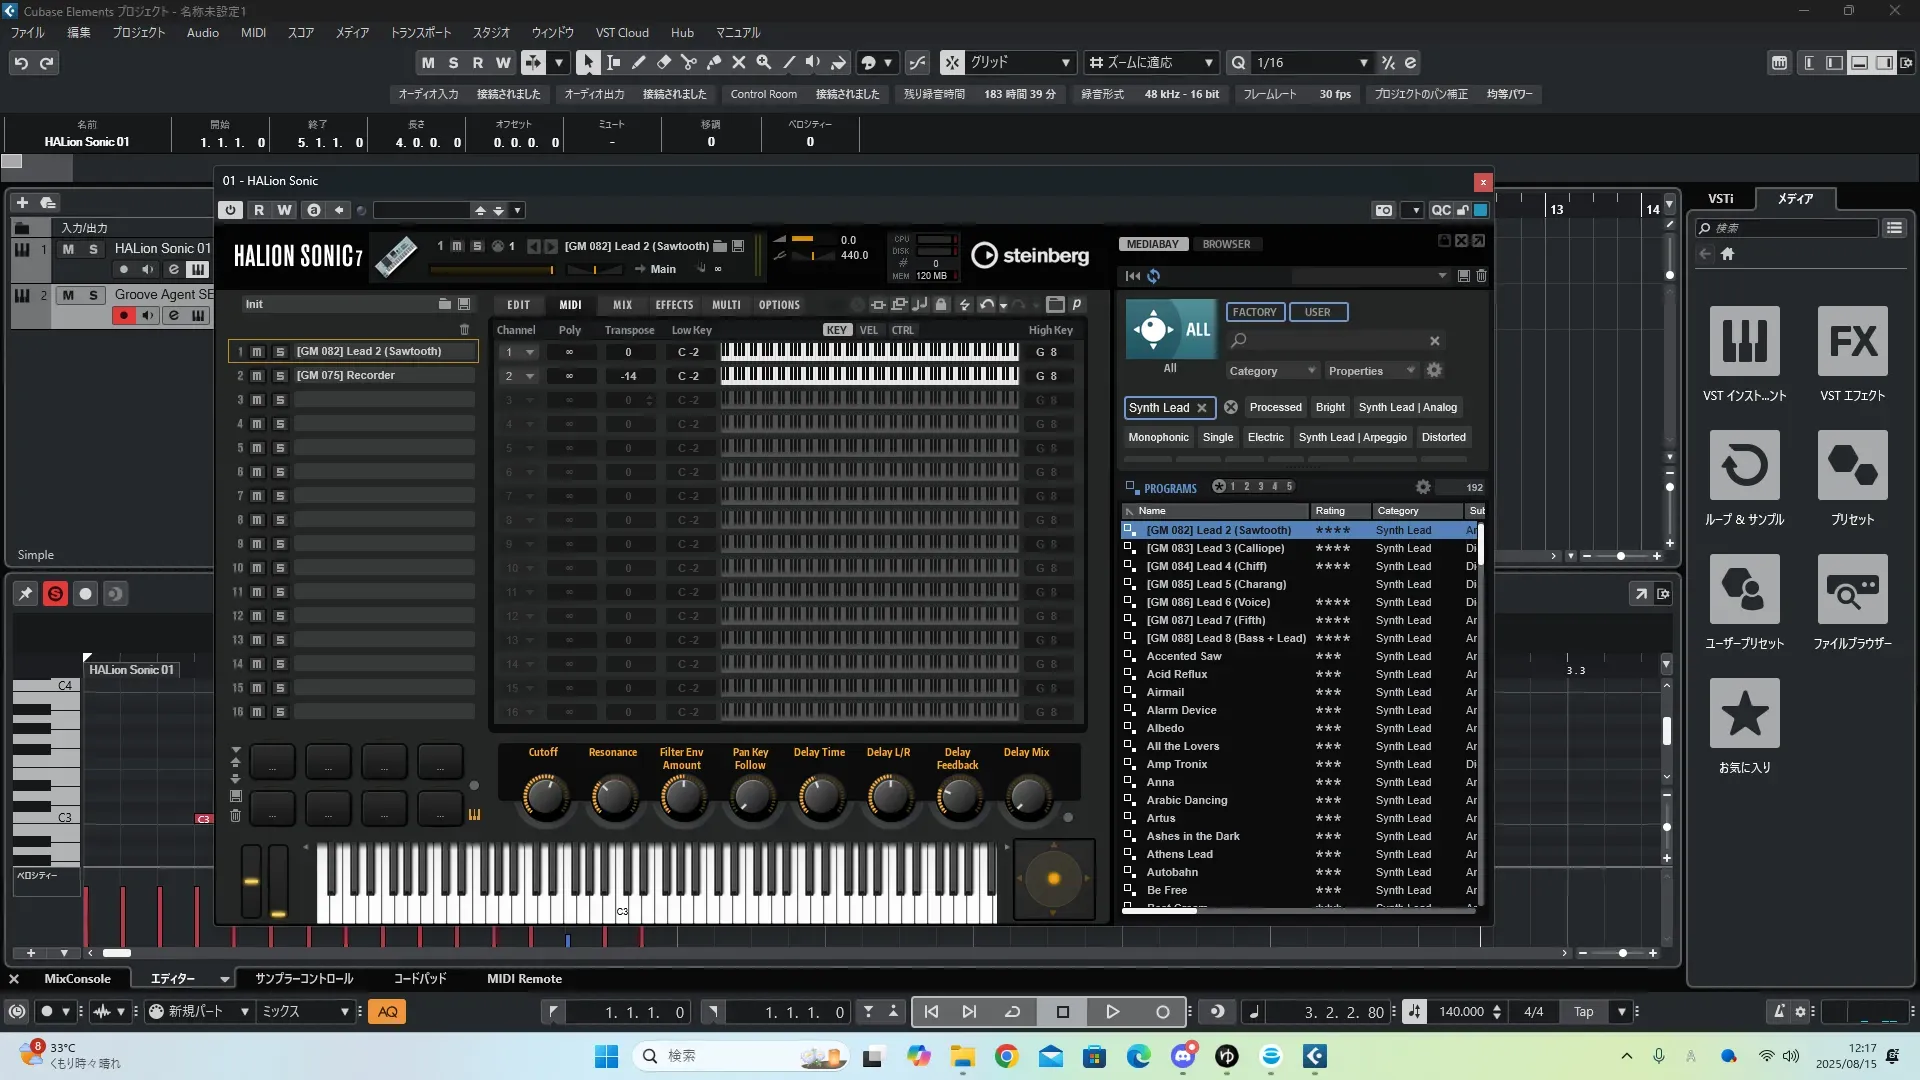Toggle Solo on HALion Sonic 01 track
Image resolution: width=1920 pixels, height=1080 pixels.
tap(93, 249)
